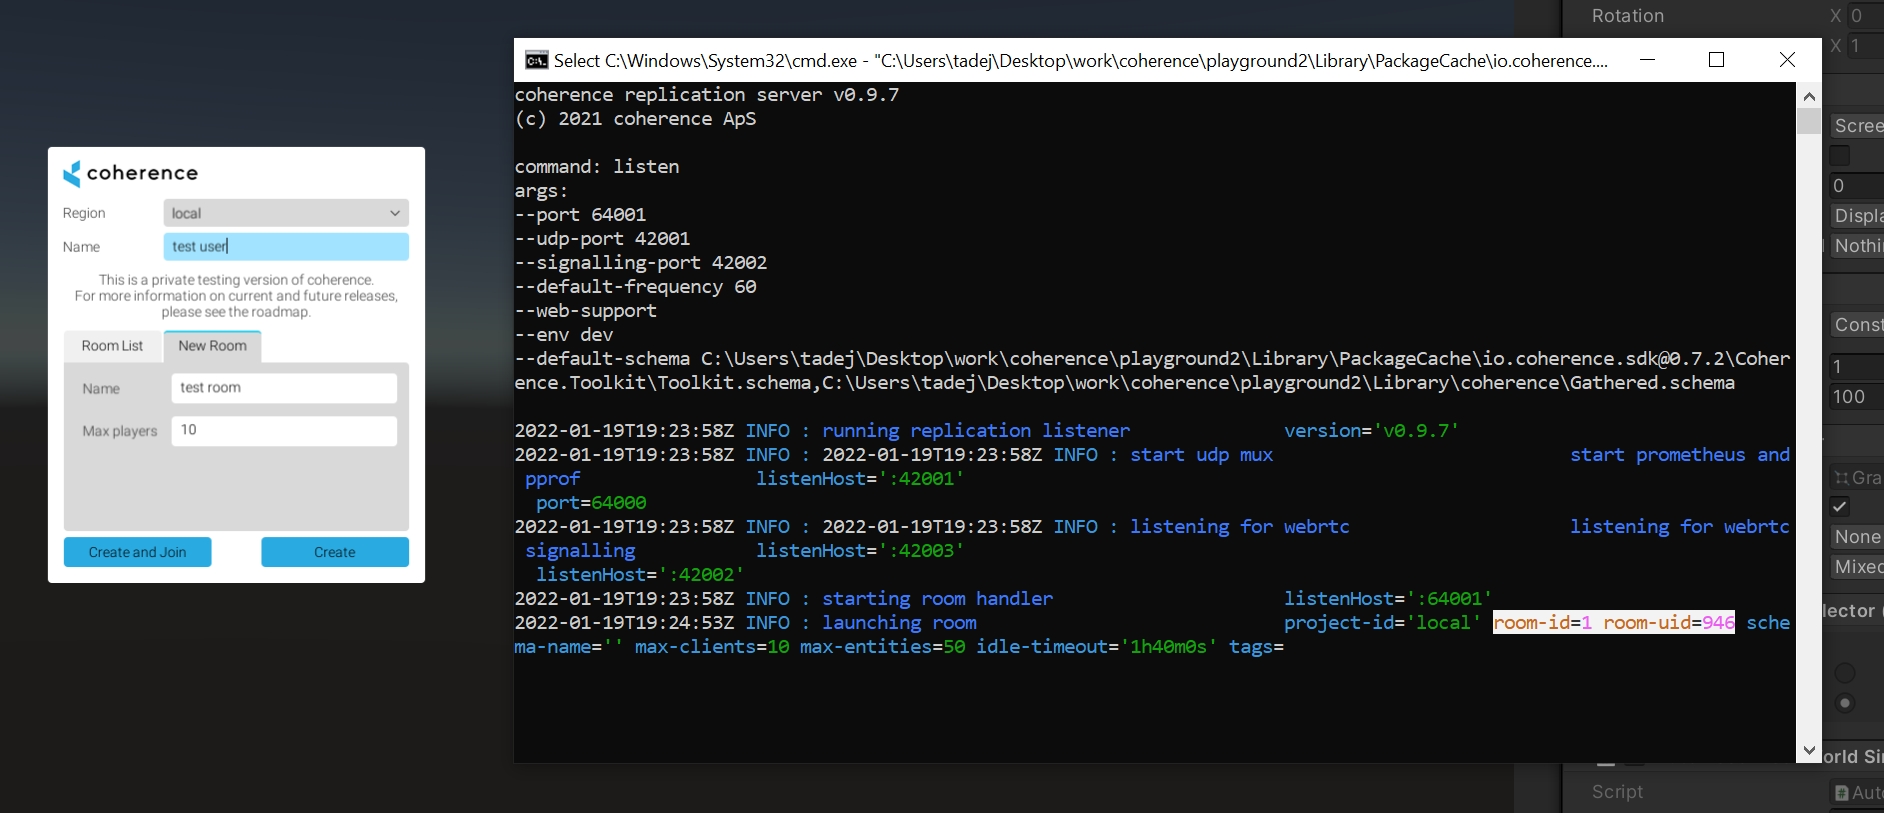The height and width of the screenshot is (813, 1884).
Task: Close the replication server console window
Action: [1787, 60]
